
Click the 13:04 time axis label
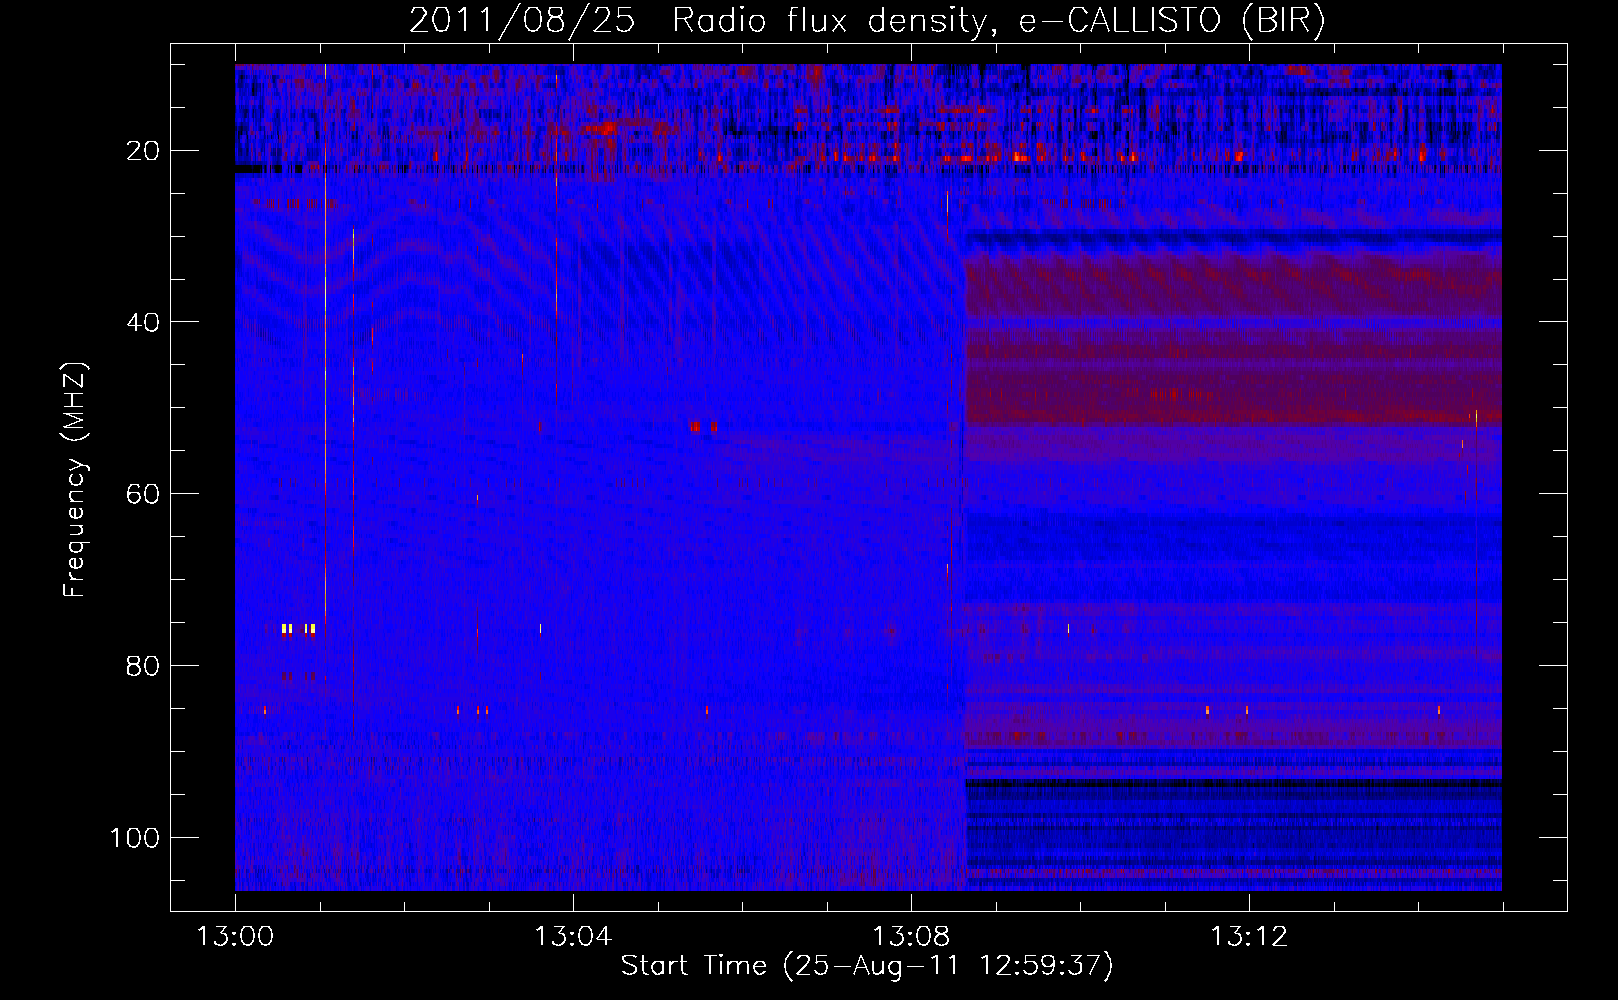pos(573,937)
